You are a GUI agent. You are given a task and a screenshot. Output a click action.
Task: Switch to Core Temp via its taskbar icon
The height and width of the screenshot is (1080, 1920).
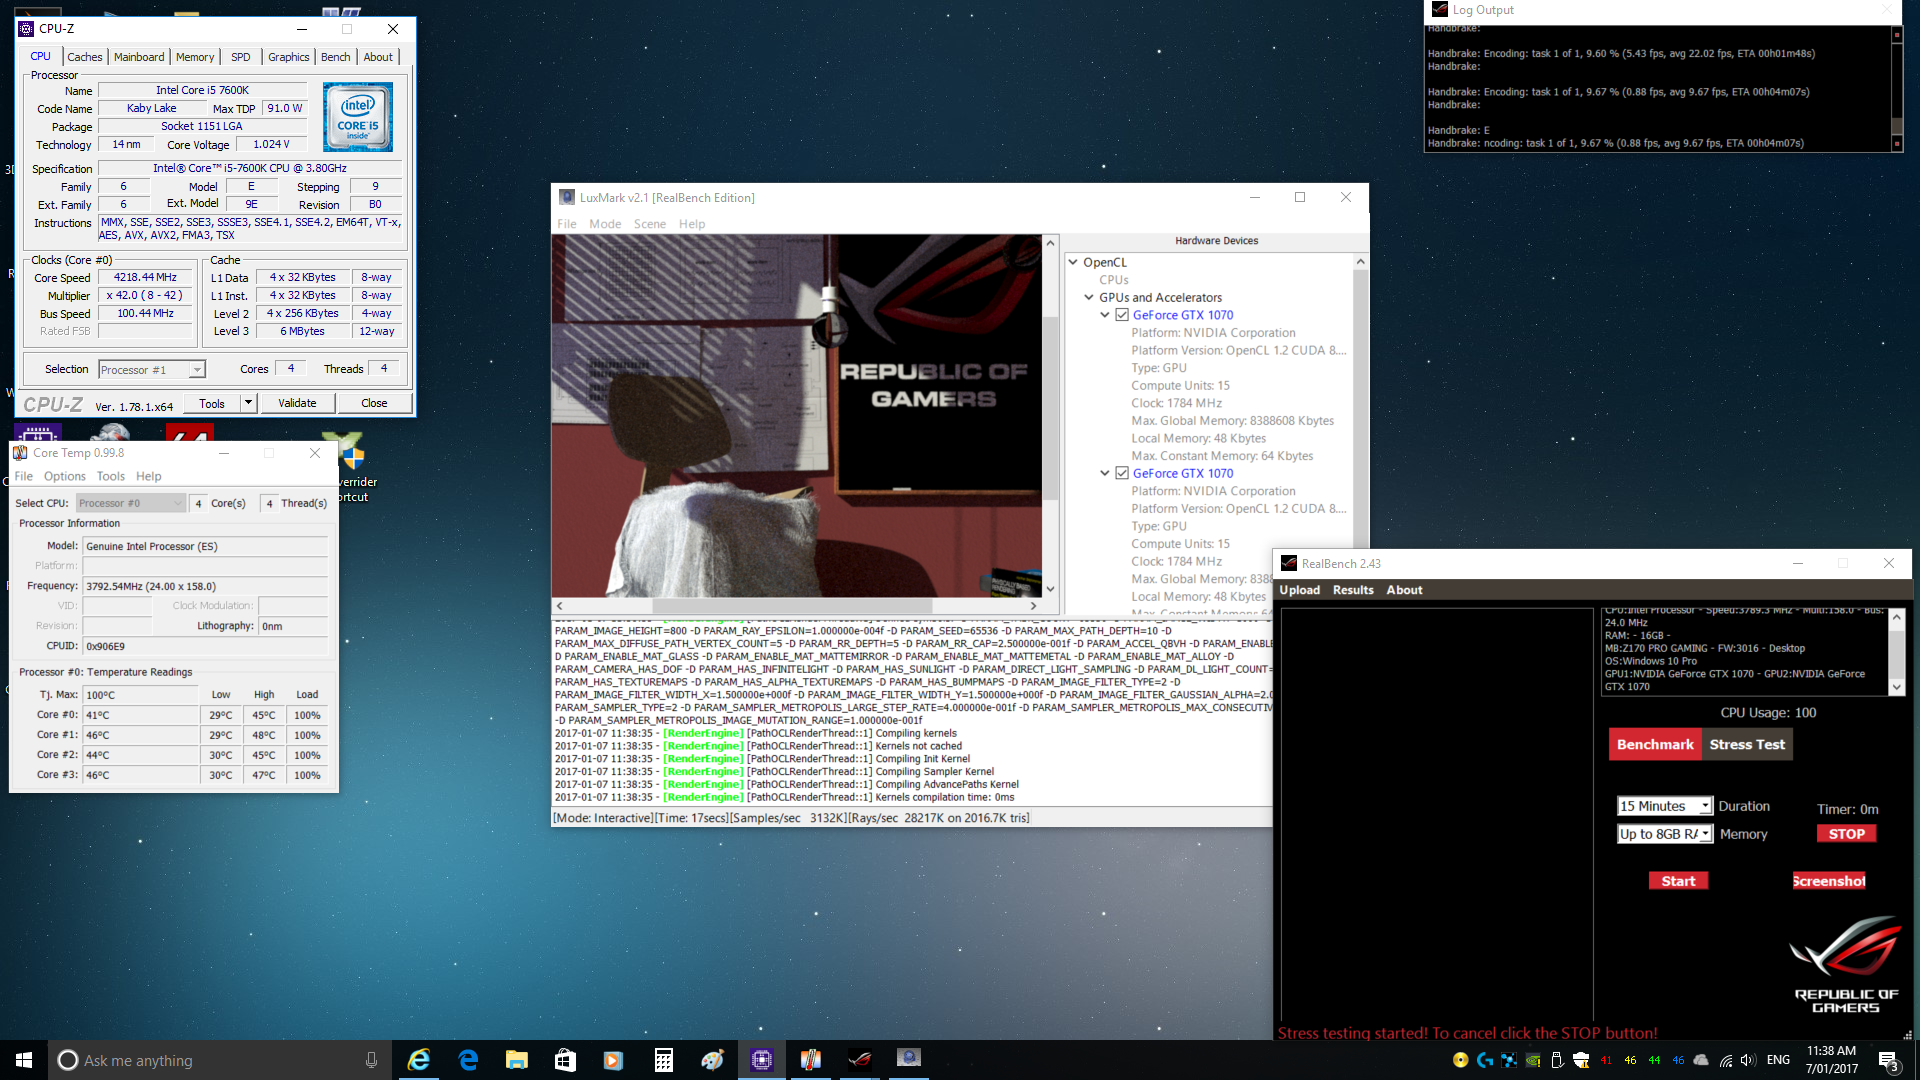pos(810,1060)
